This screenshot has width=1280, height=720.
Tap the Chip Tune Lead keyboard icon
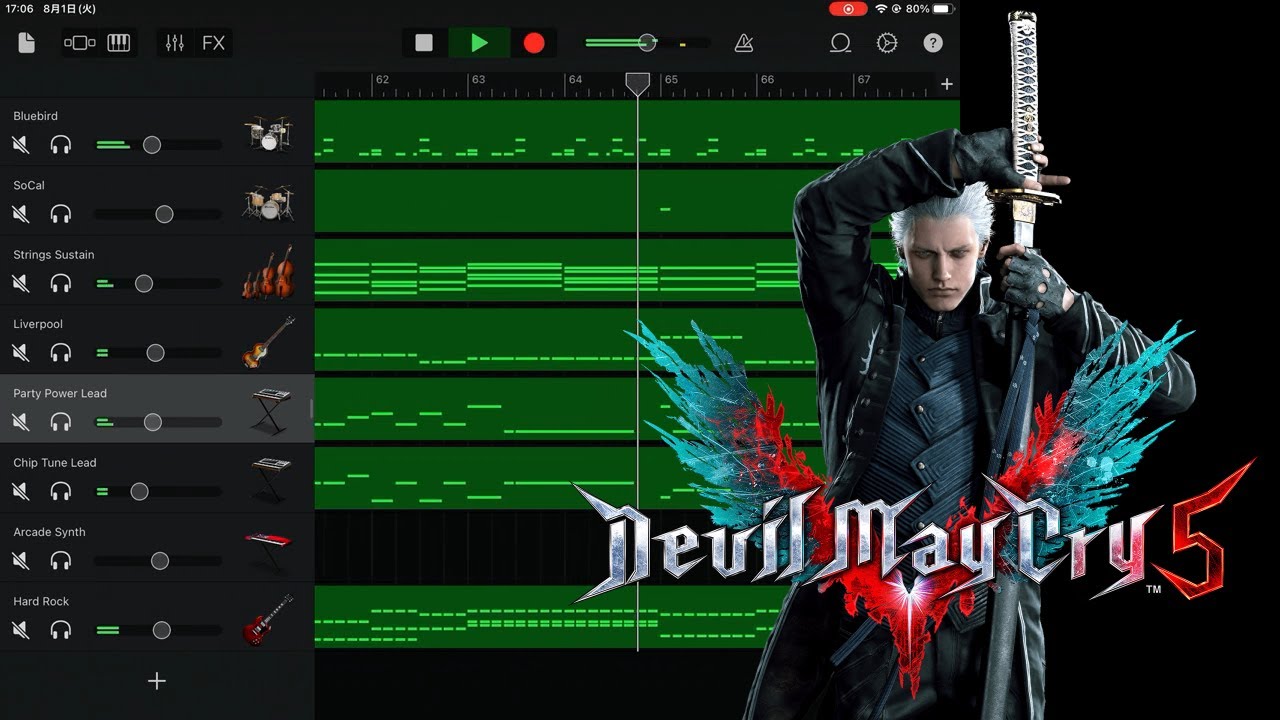click(x=268, y=480)
